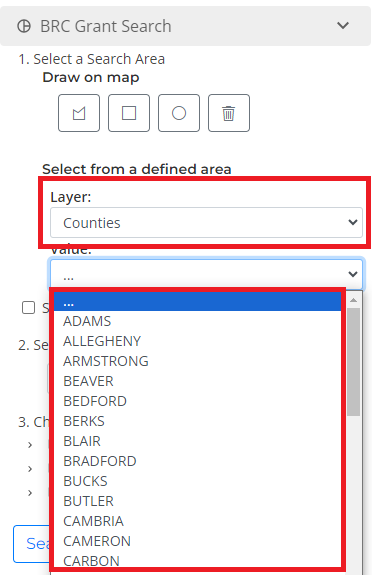
Task: Collapse the BRC Grant Search panel chevron
Action: pyautogui.click(x=343, y=26)
